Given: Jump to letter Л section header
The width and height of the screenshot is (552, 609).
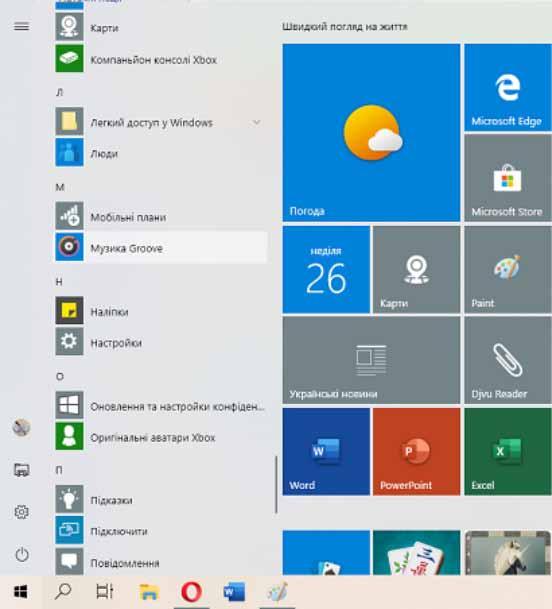Looking at the screenshot, I should (59, 92).
